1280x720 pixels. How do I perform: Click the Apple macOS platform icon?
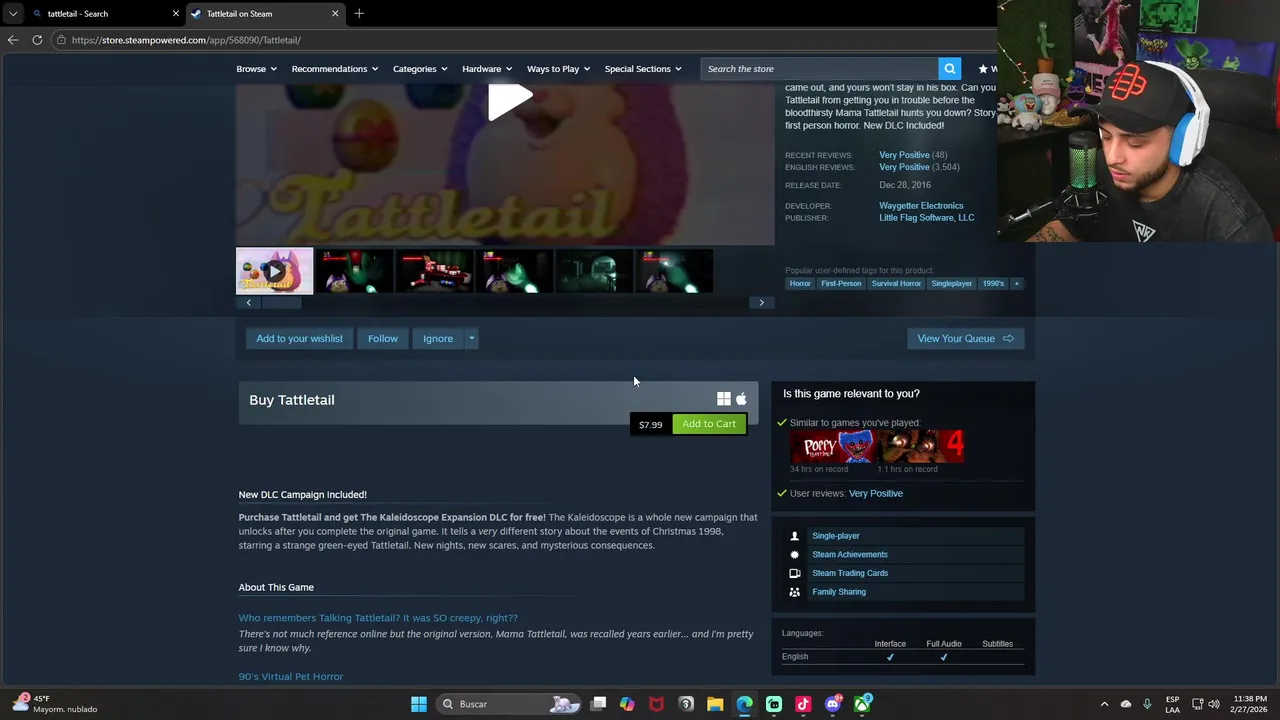click(x=741, y=399)
